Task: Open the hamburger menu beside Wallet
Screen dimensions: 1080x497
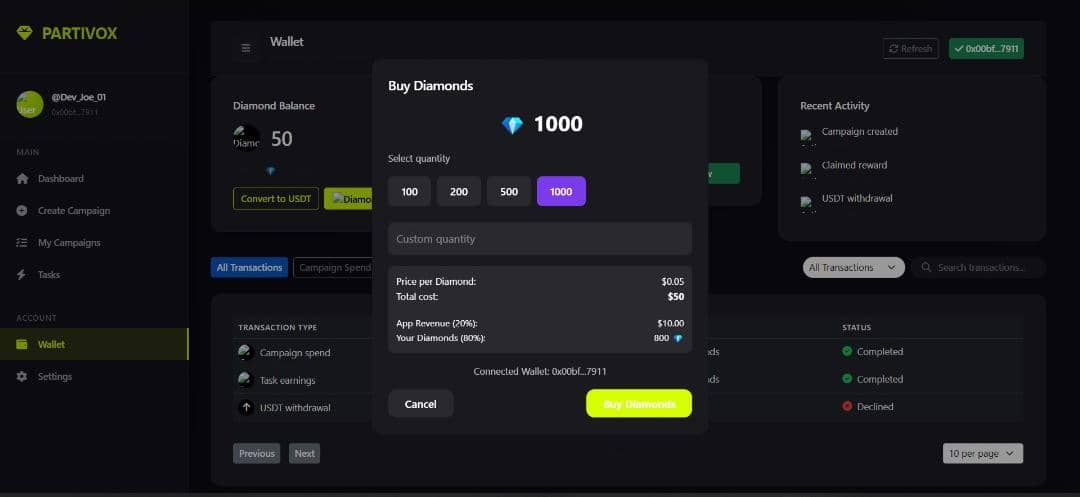Action: coord(246,48)
